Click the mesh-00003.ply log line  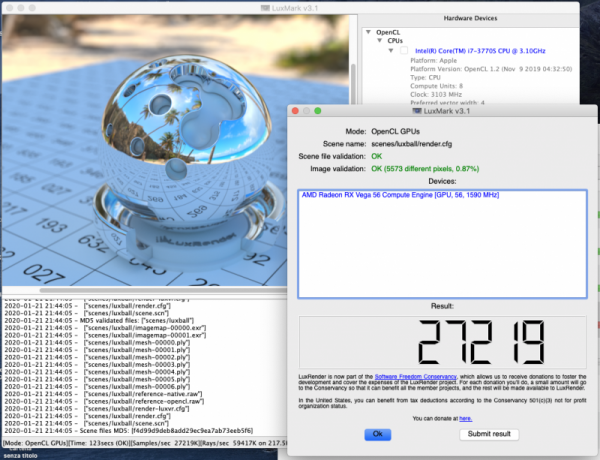pos(97,364)
